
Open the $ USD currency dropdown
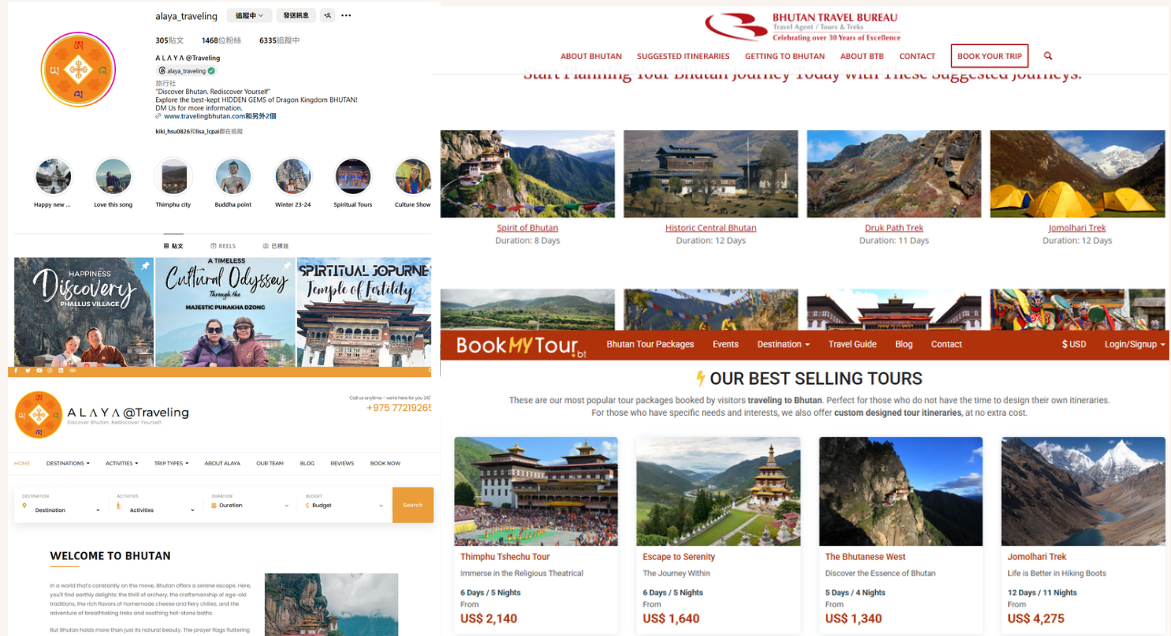(1074, 344)
